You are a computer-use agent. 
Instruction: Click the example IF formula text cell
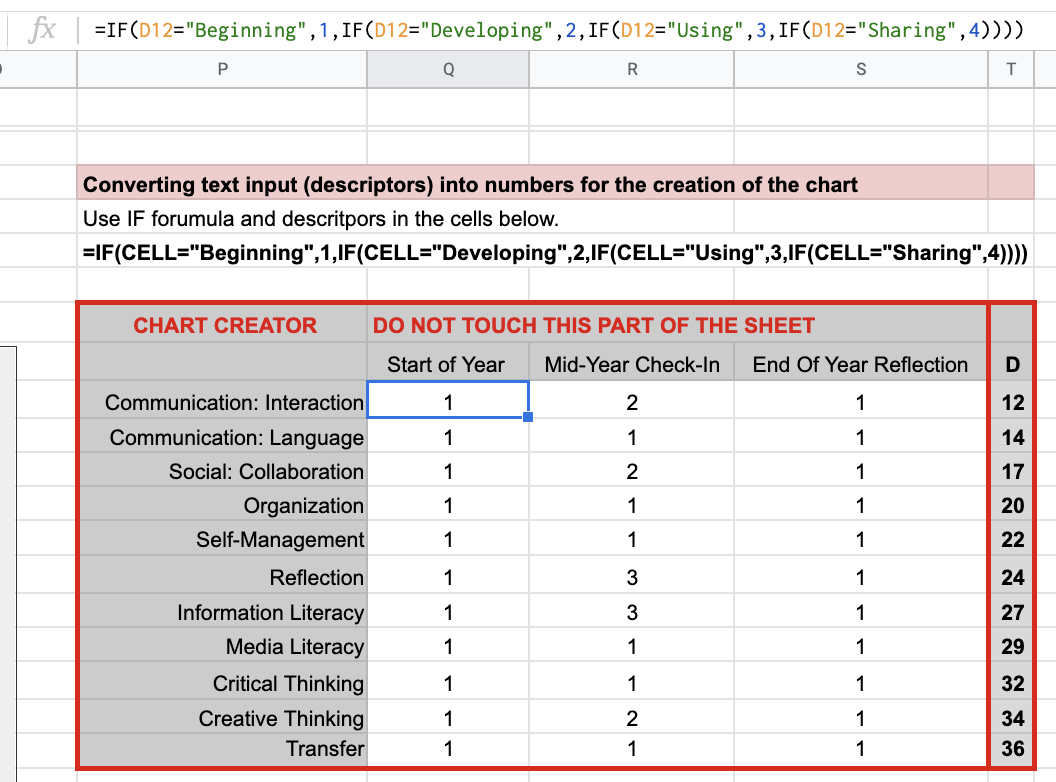554,253
